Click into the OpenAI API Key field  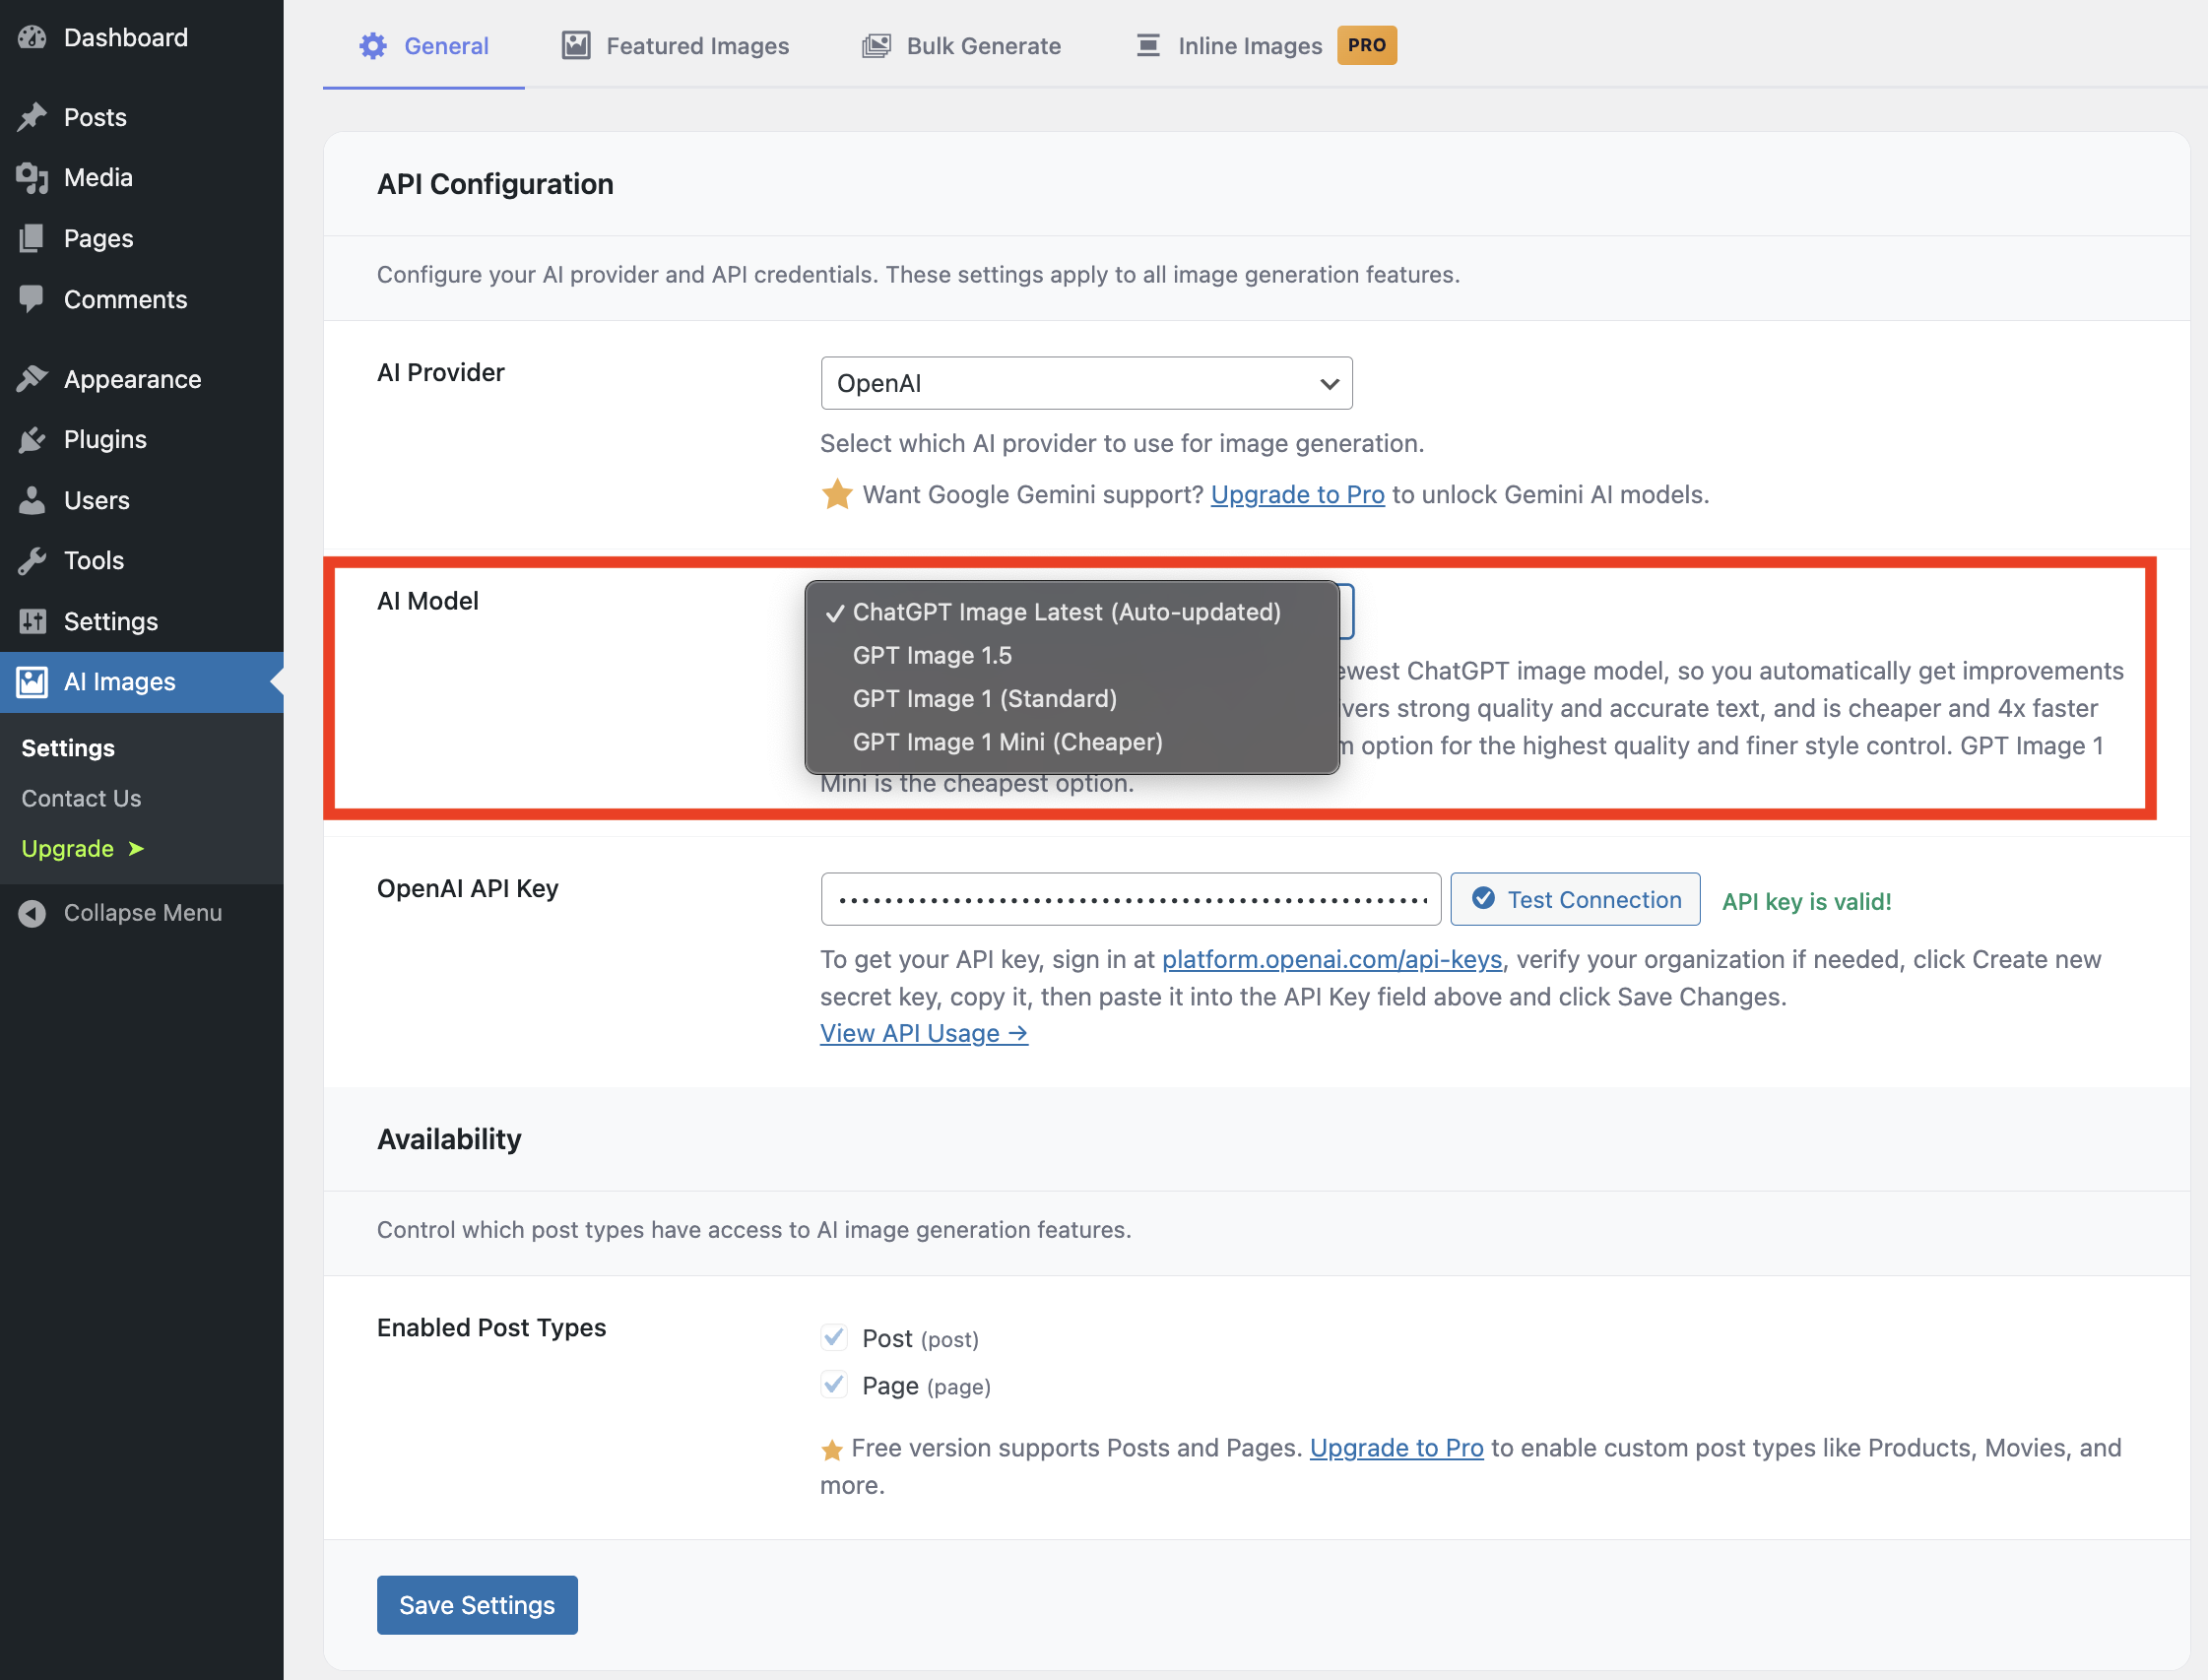[1130, 900]
